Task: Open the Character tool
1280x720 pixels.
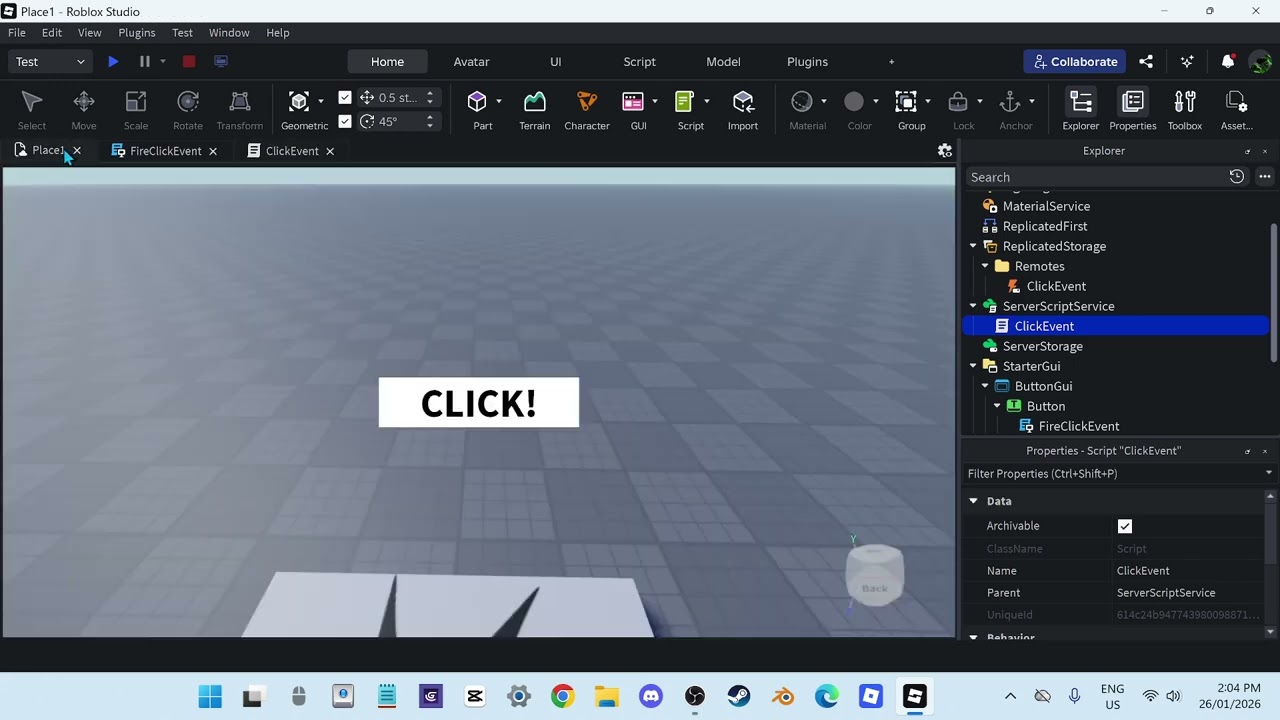Action: pos(587,110)
